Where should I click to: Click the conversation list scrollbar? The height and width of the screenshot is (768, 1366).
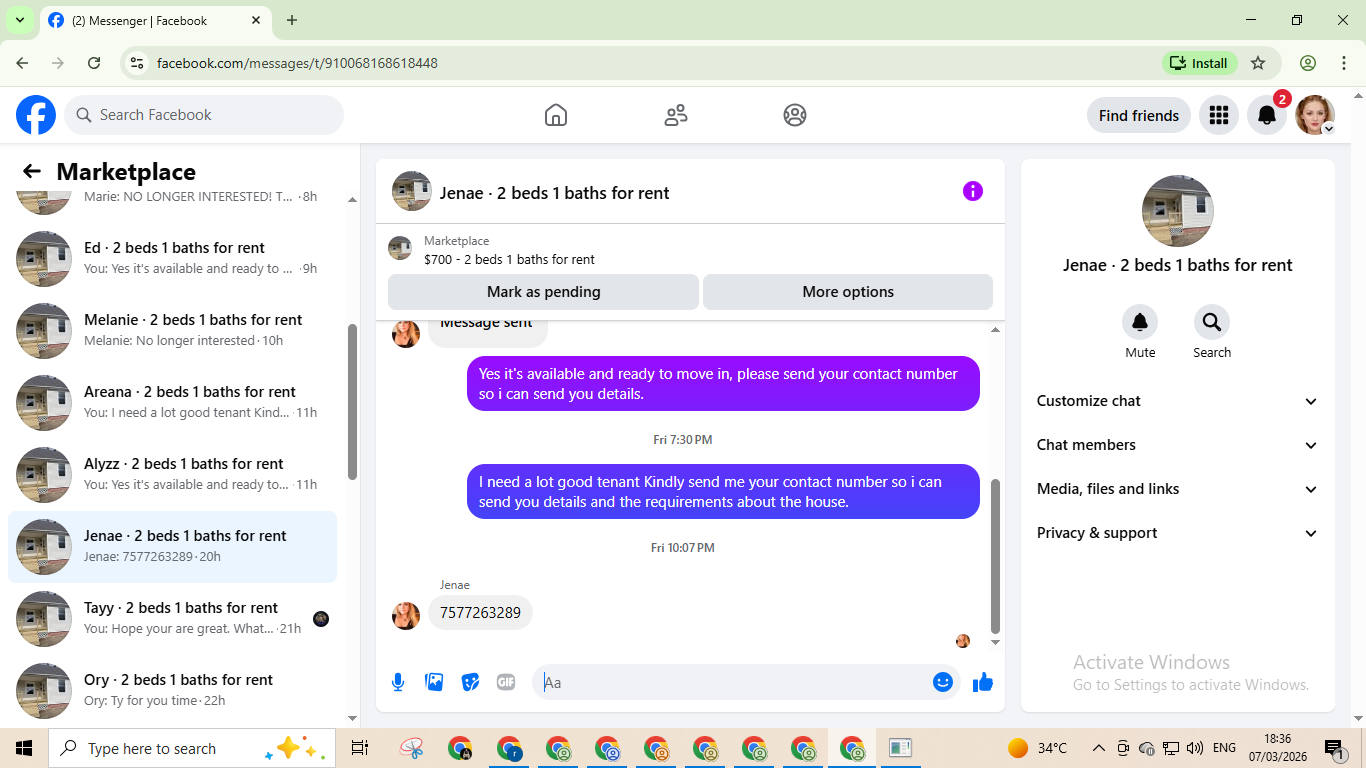coord(352,402)
